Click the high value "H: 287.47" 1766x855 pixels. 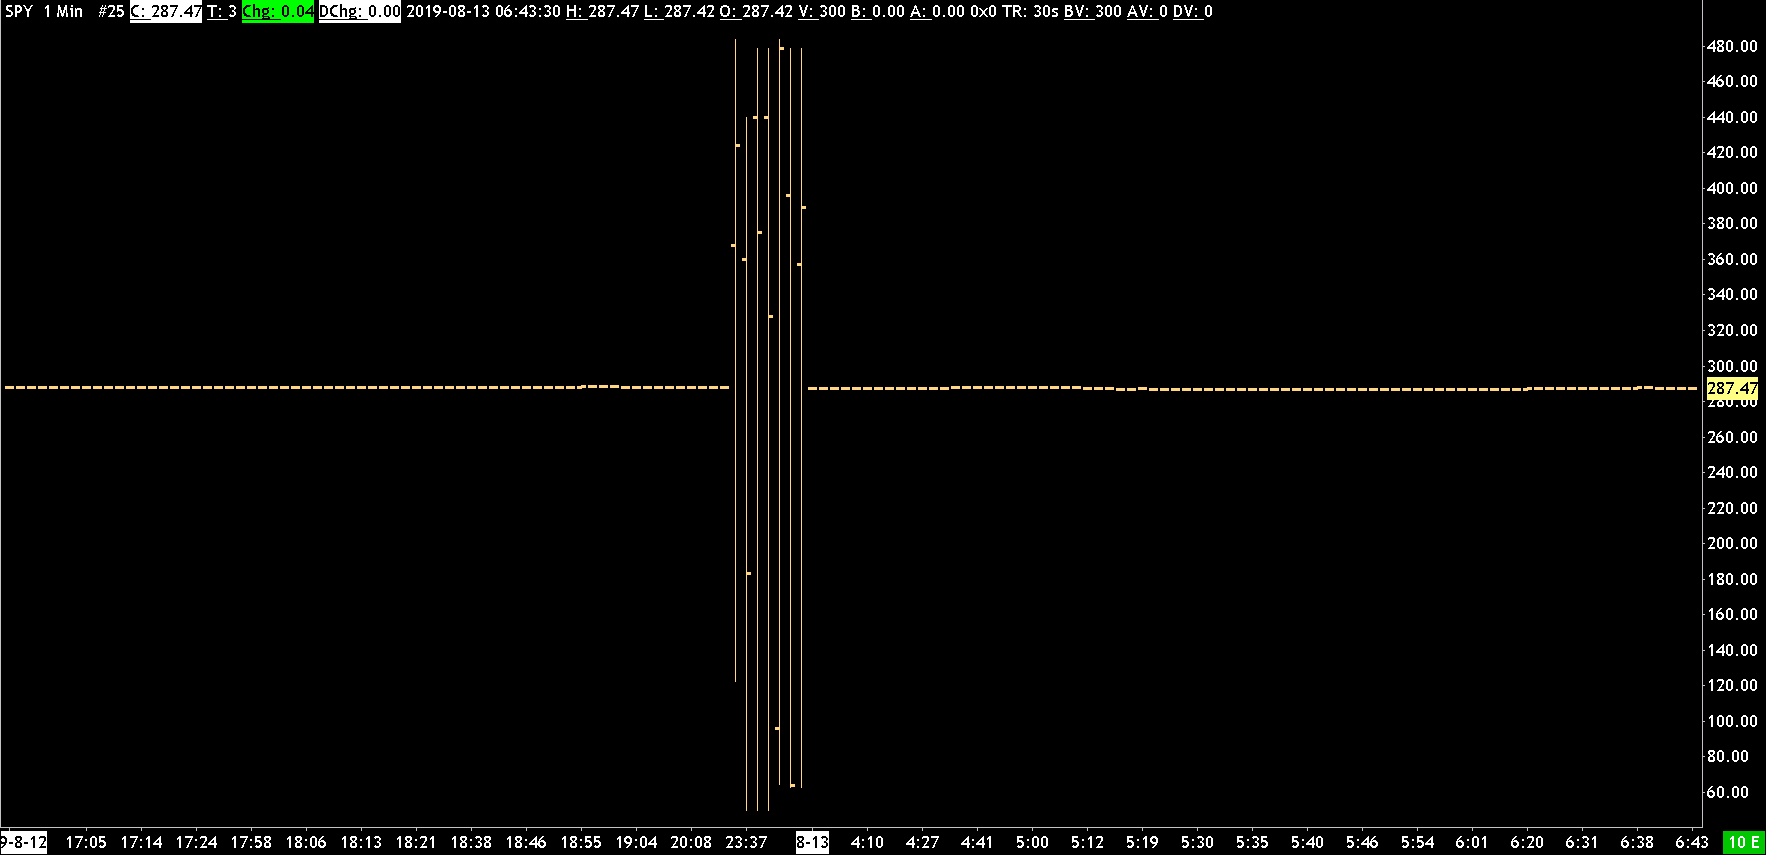point(602,12)
